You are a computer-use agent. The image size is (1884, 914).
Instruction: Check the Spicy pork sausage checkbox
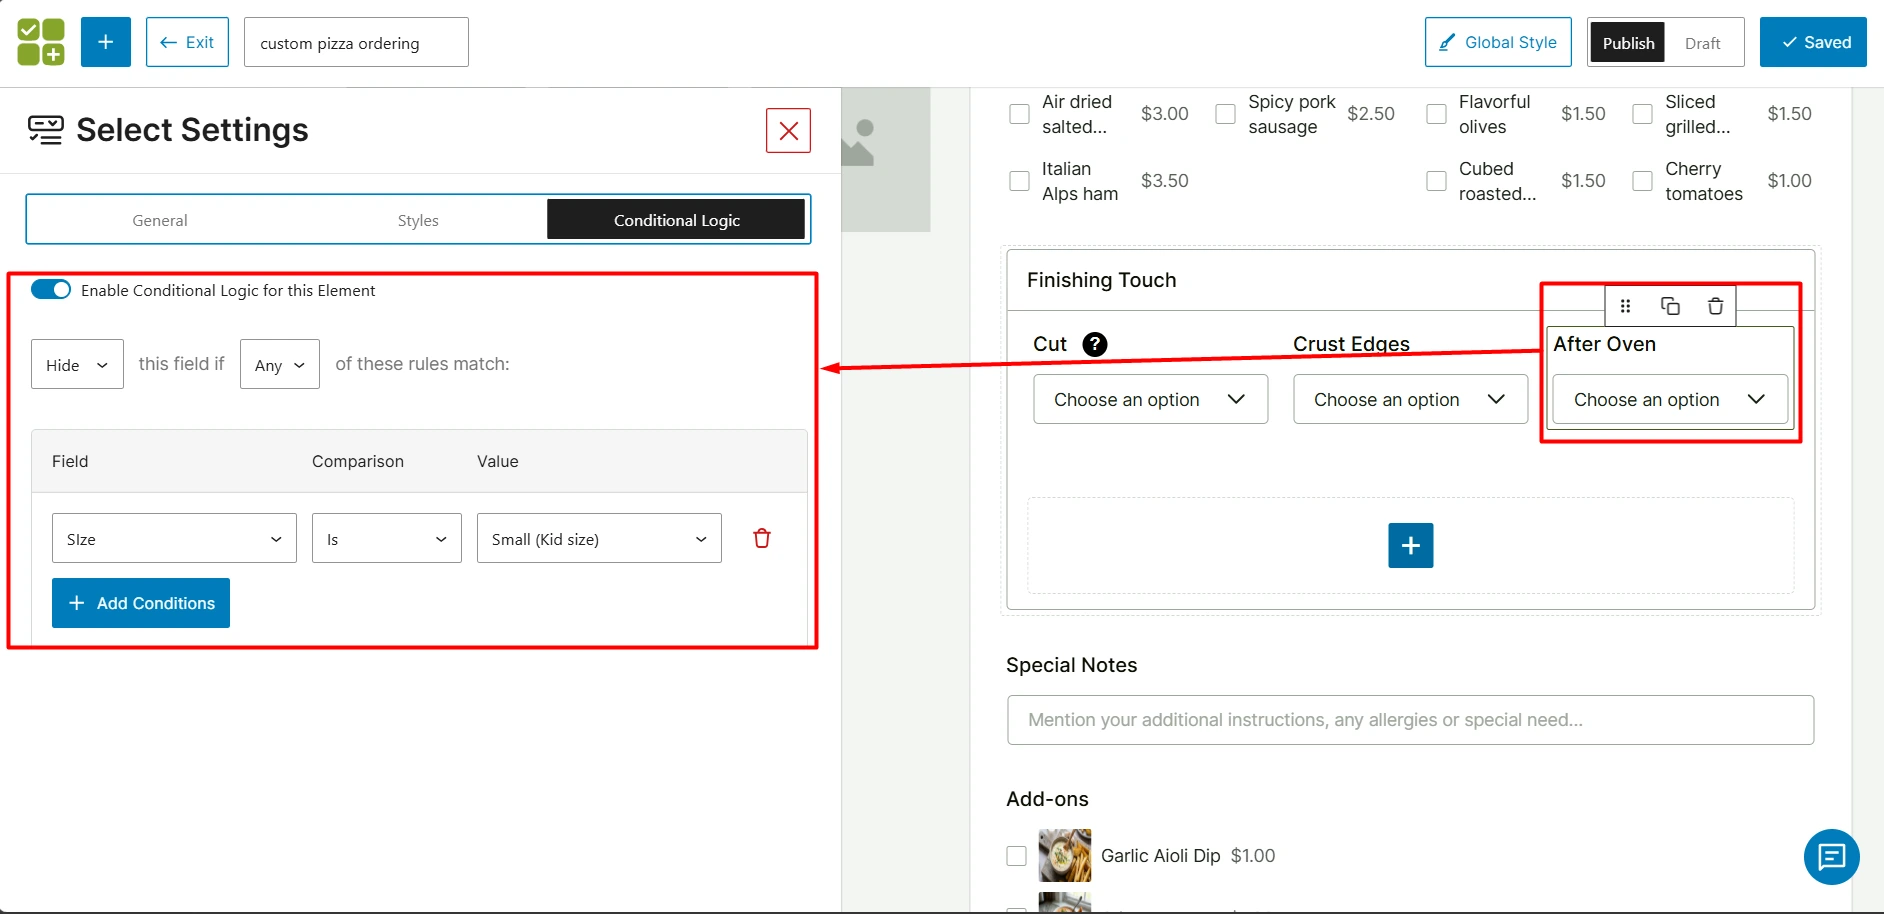1225,114
